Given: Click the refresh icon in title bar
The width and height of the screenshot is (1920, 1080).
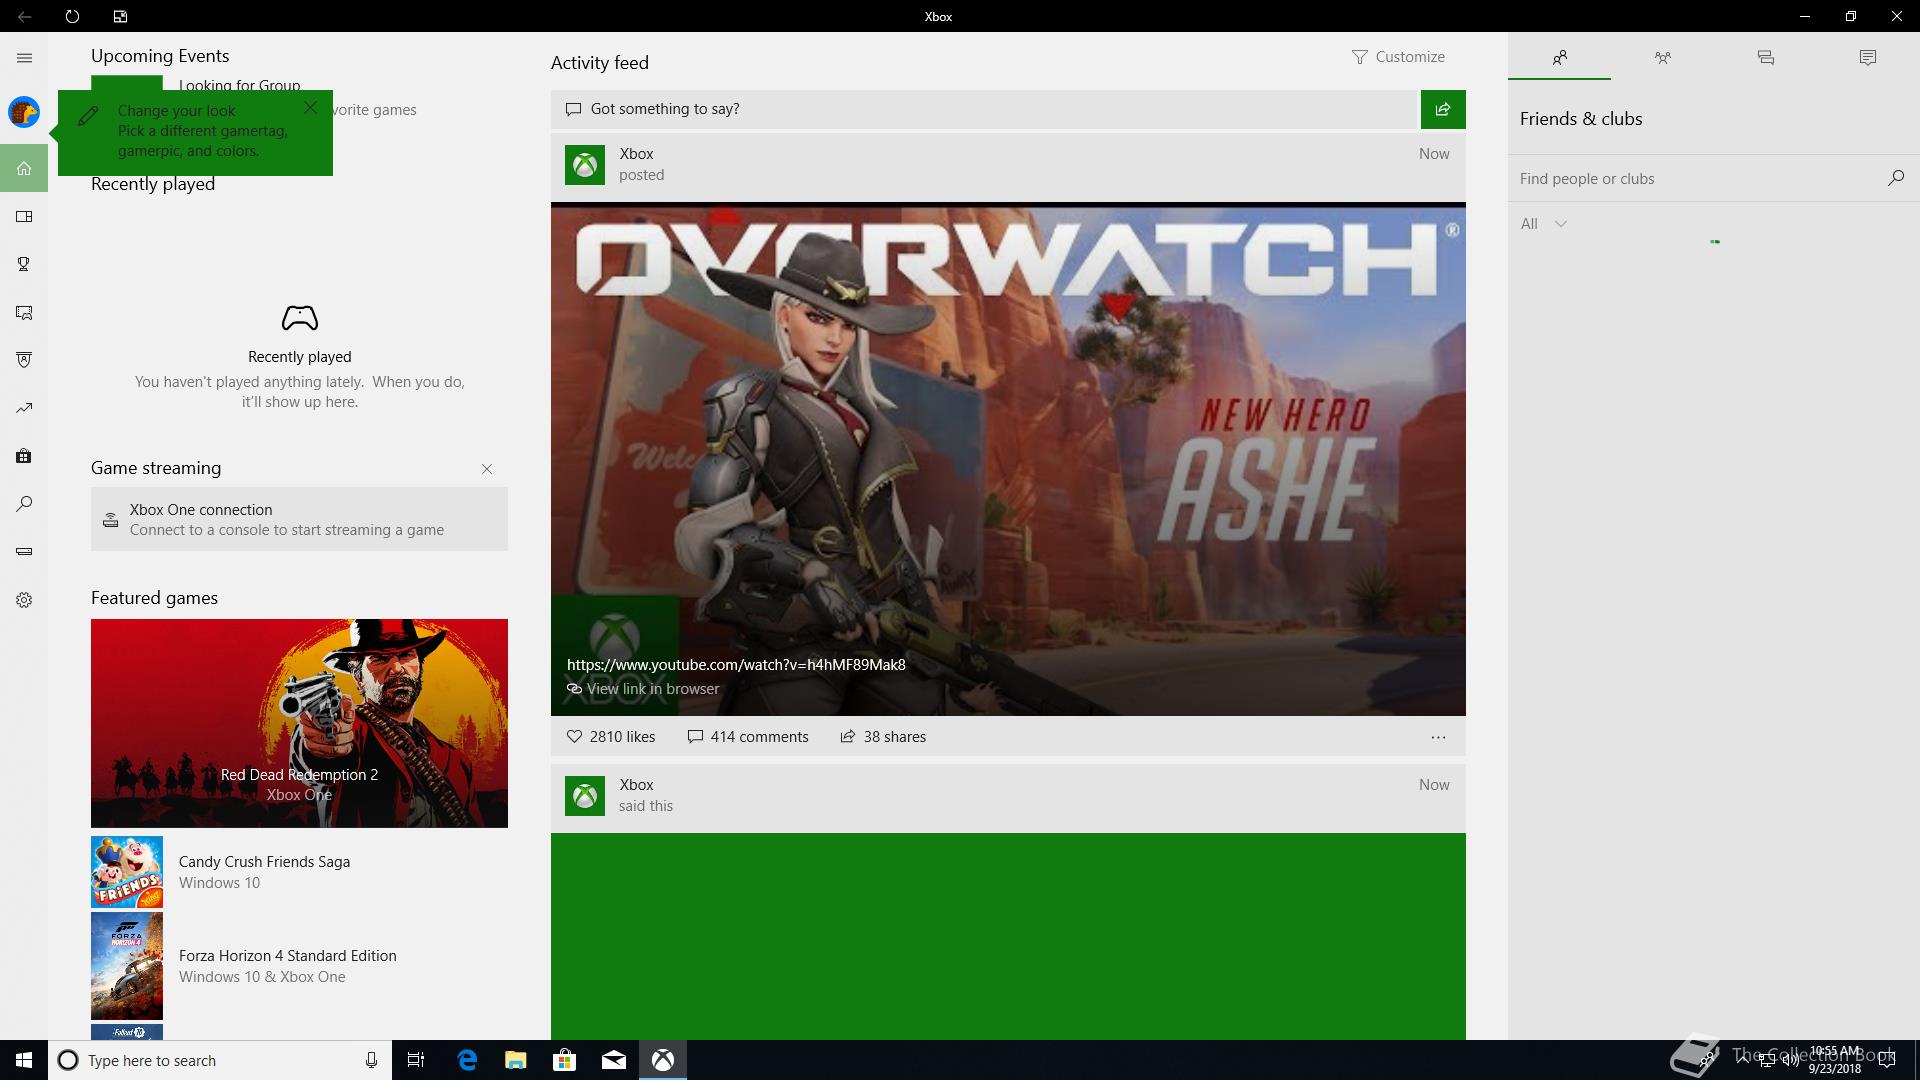Looking at the screenshot, I should coord(72,16).
